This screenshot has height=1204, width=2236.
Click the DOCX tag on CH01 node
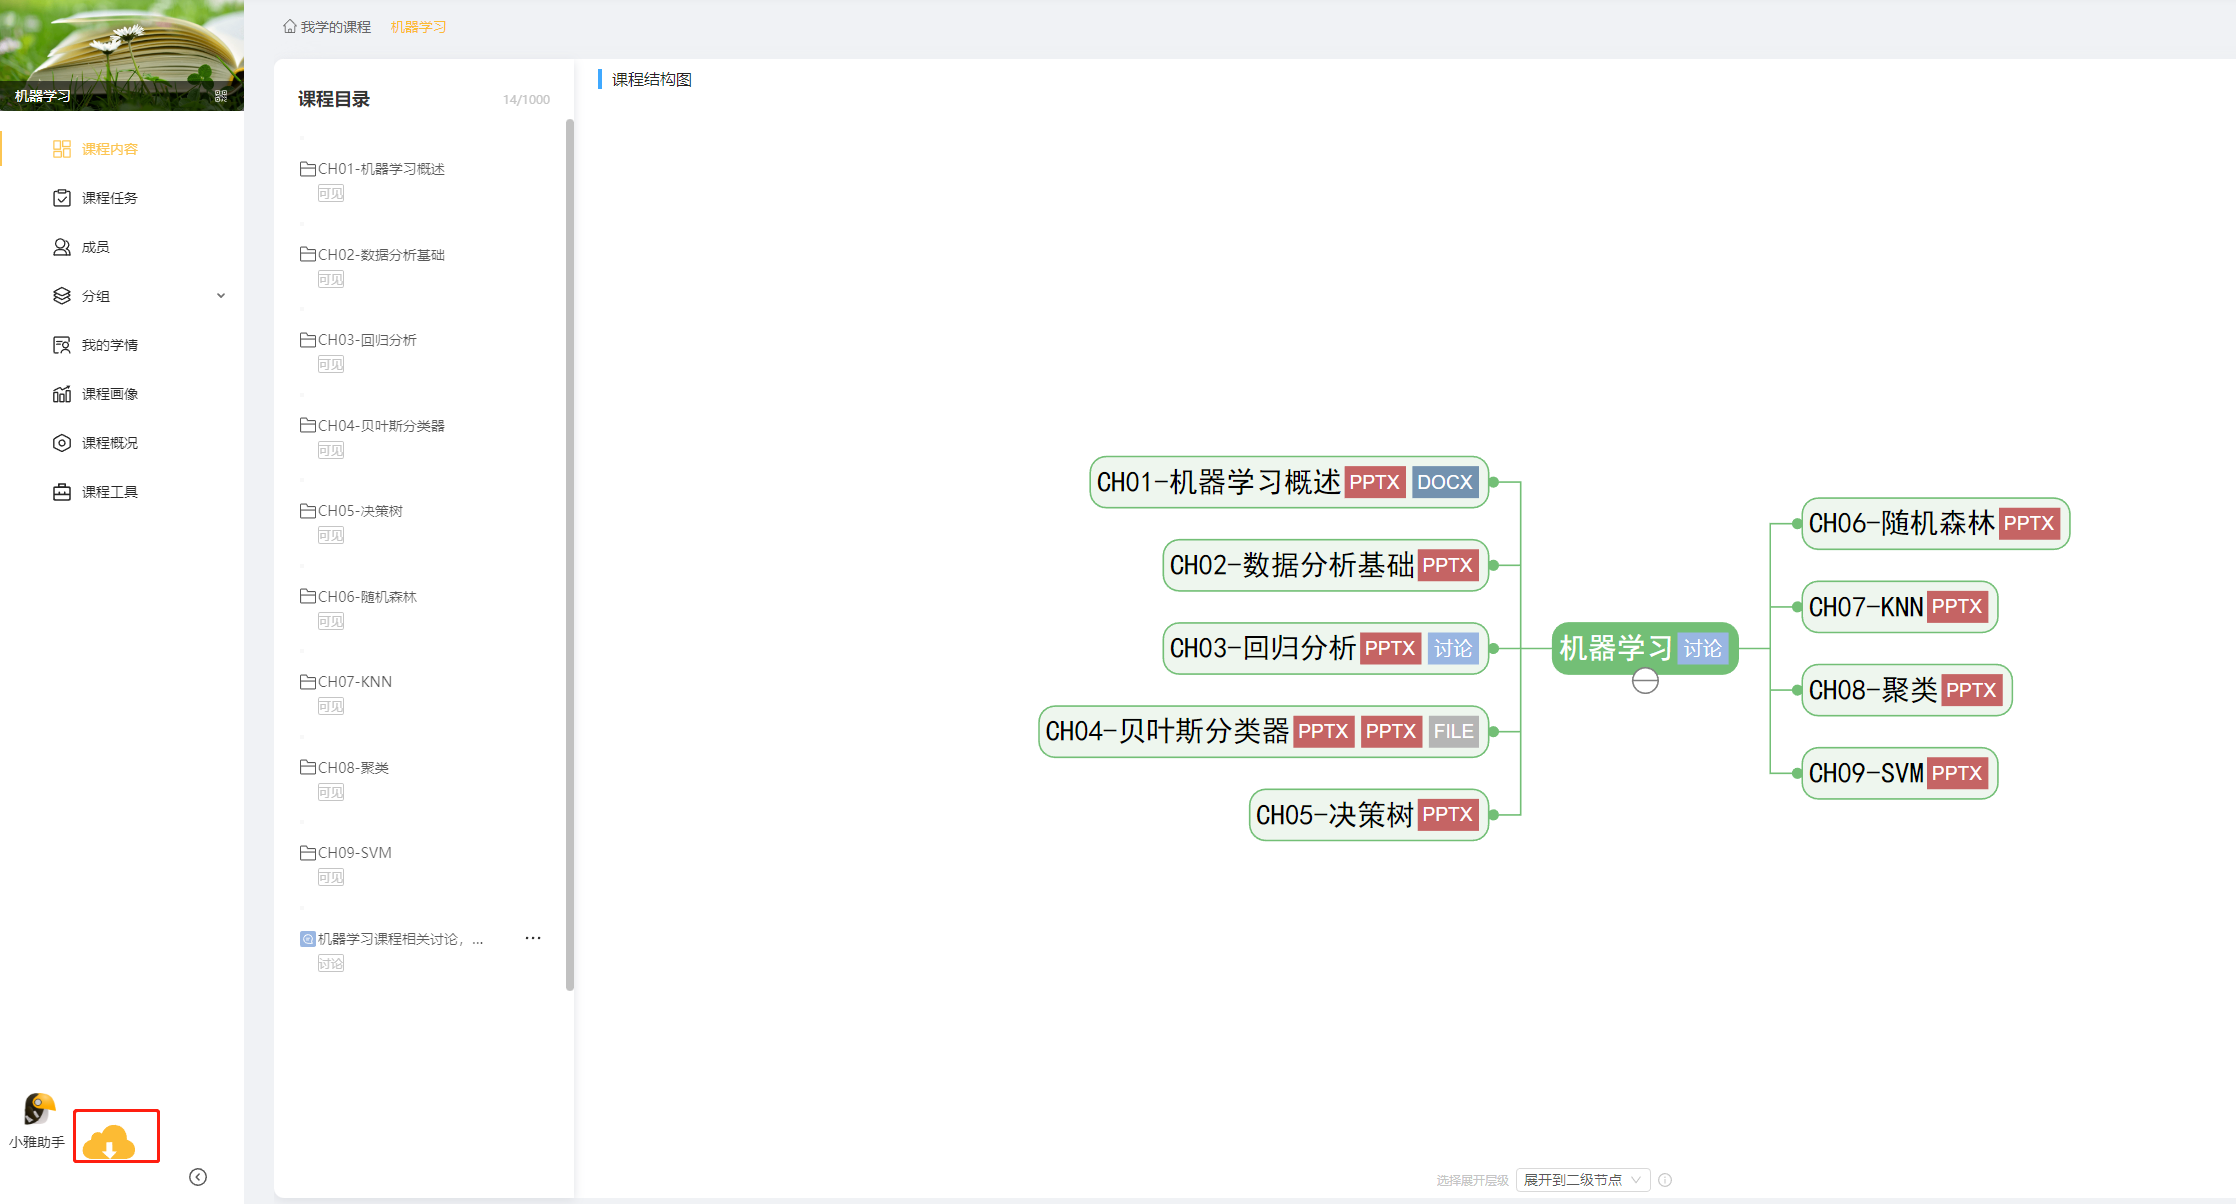tap(1444, 482)
